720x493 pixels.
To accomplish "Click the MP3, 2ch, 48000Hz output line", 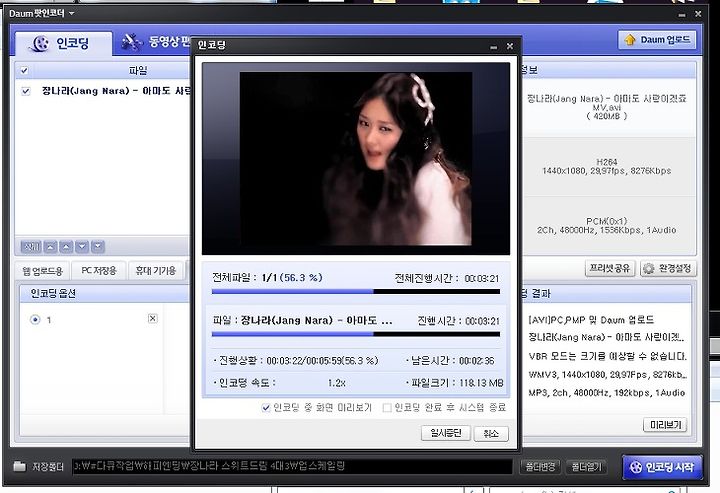I will coord(607,393).
